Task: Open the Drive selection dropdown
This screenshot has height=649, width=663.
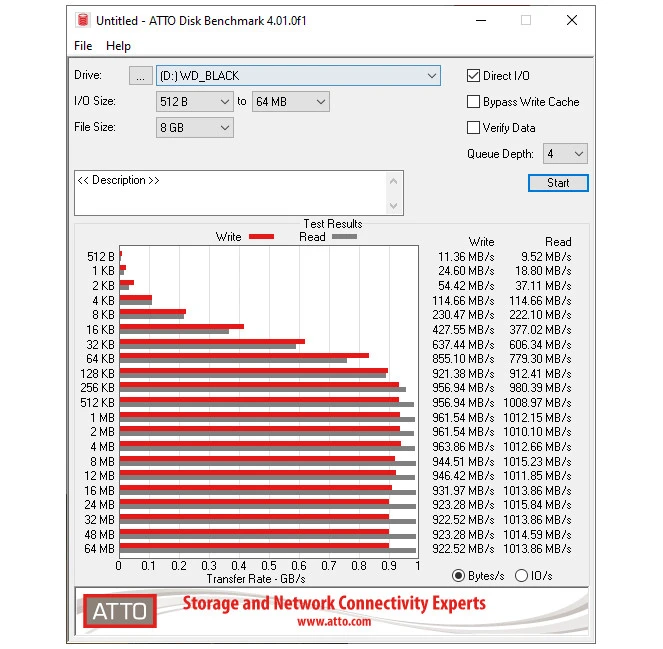Action: pyautogui.click(x=298, y=76)
